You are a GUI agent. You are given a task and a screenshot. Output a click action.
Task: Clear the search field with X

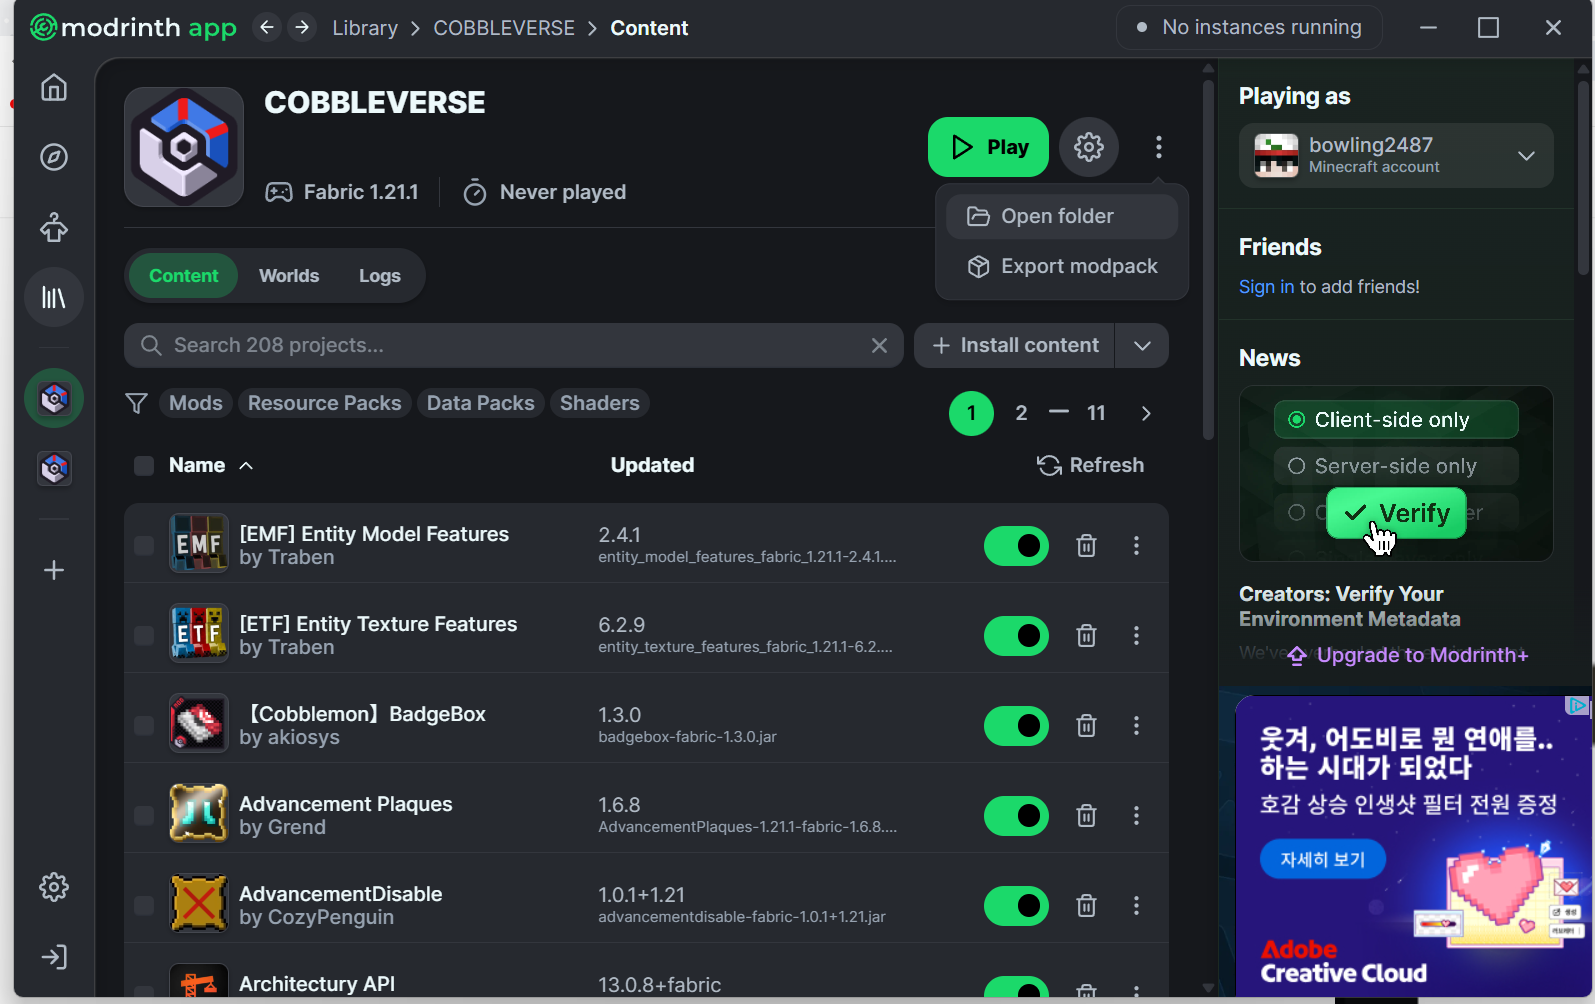click(879, 345)
